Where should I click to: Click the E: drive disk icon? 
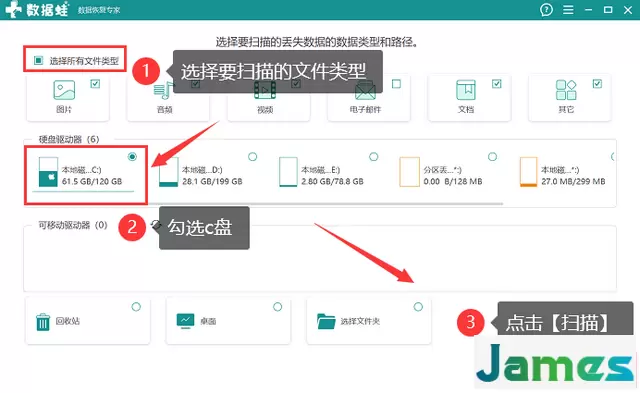point(288,172)
